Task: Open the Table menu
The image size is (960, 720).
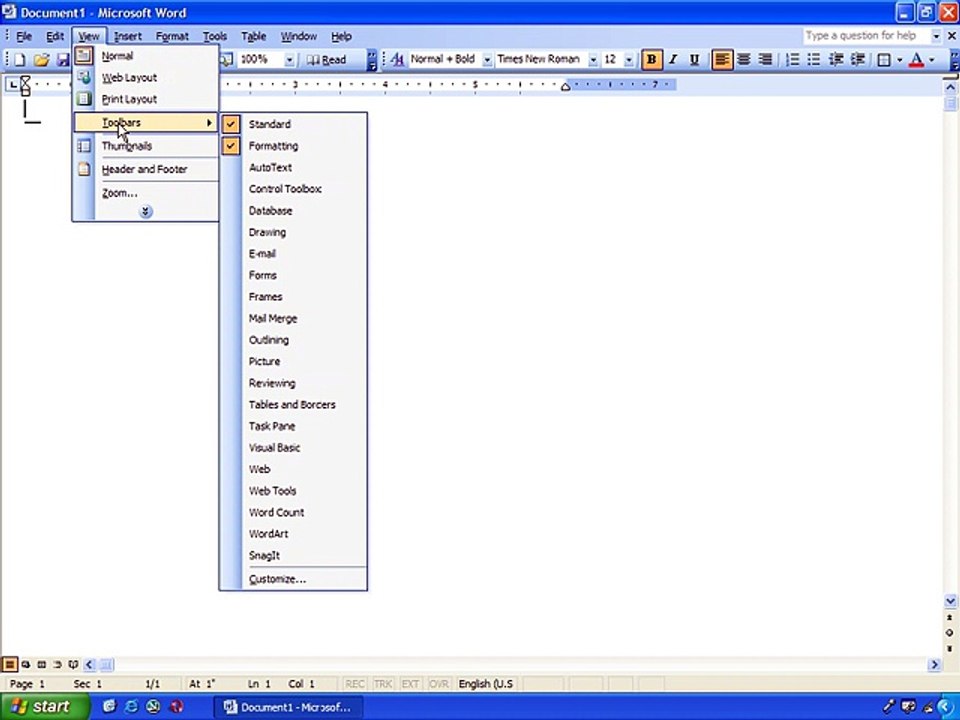Action: click(x=253, y=36)
